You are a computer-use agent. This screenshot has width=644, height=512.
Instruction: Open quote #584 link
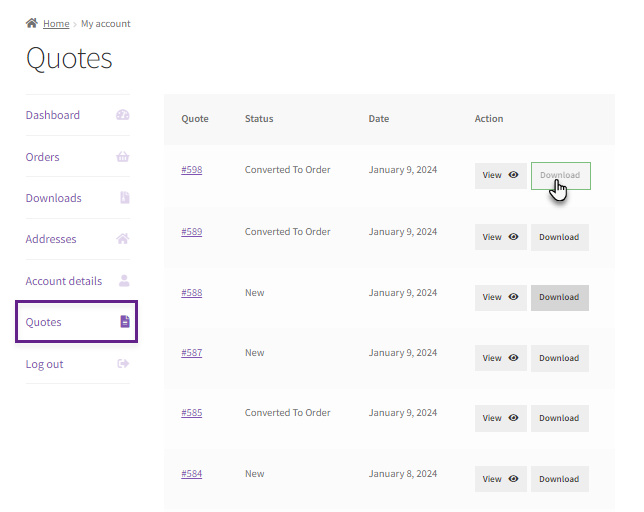191,474
